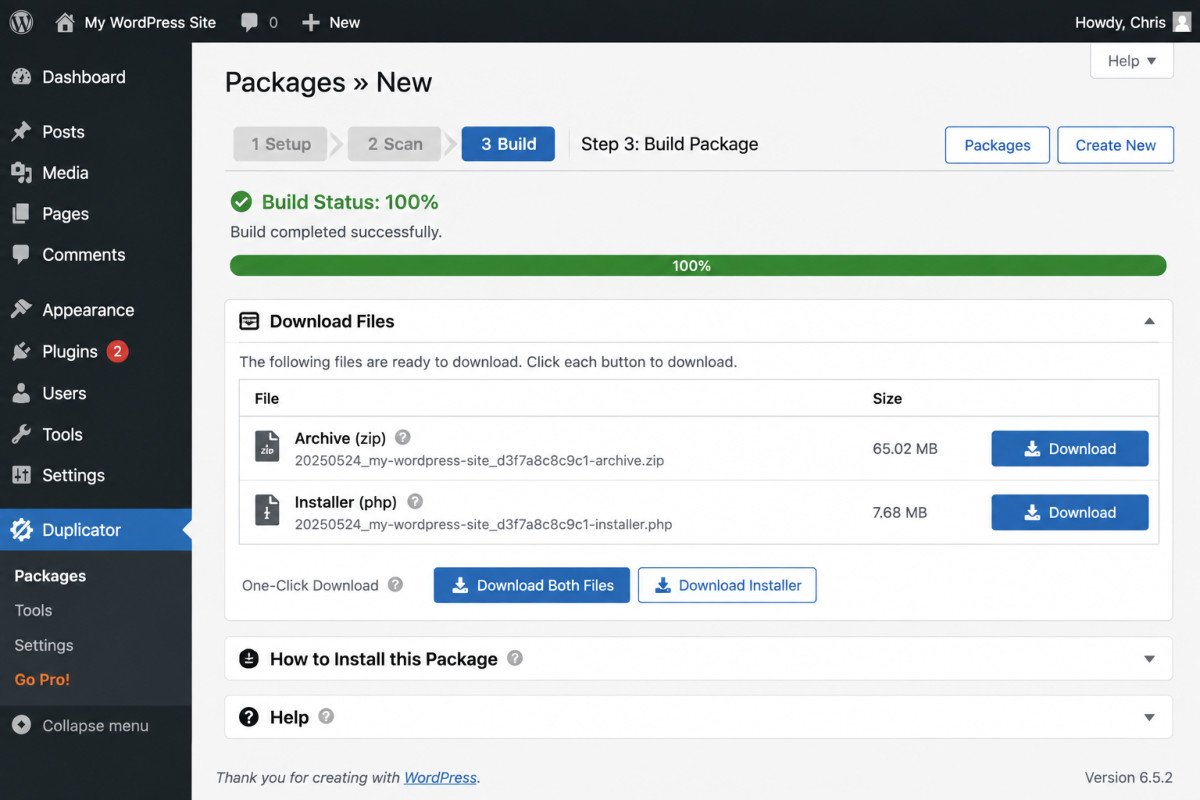Click the 65.02 MB size value
Image resolution: width=1200 pixels, height=800 pixels.
coord(905,449)
